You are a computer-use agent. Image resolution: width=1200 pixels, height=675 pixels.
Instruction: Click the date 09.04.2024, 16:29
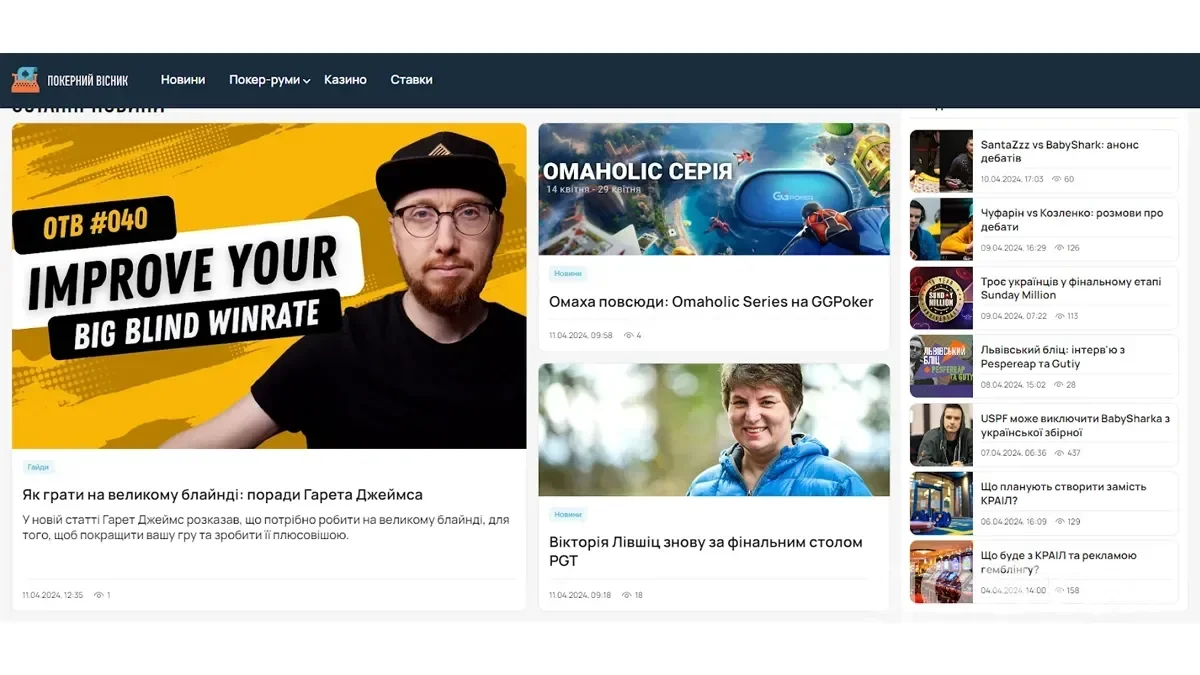[1013, 248]
